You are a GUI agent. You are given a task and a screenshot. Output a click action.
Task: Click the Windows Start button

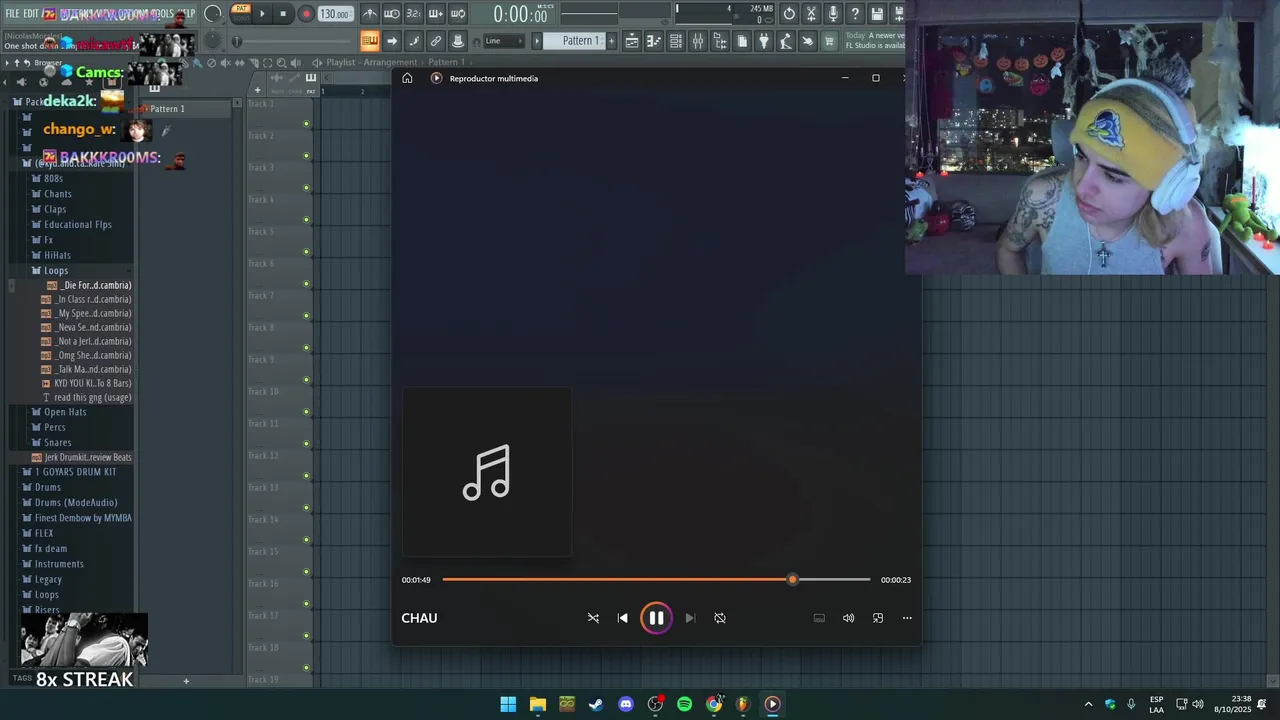[508, 704]
